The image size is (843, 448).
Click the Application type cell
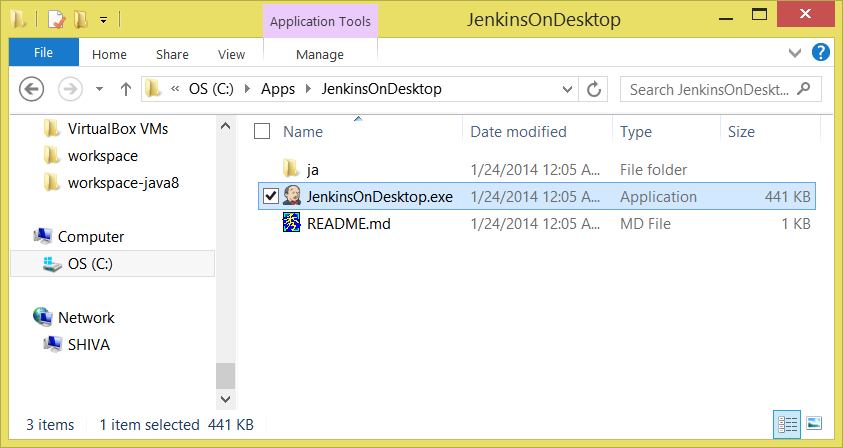click(658, 197)
